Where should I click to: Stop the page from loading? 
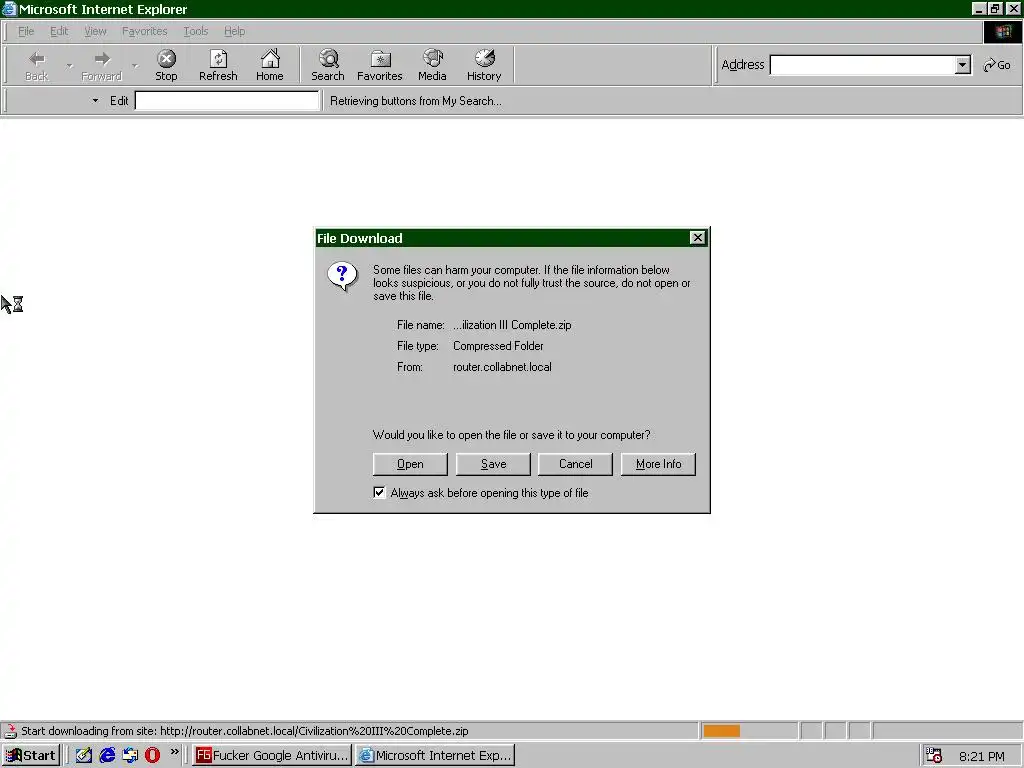167,65
